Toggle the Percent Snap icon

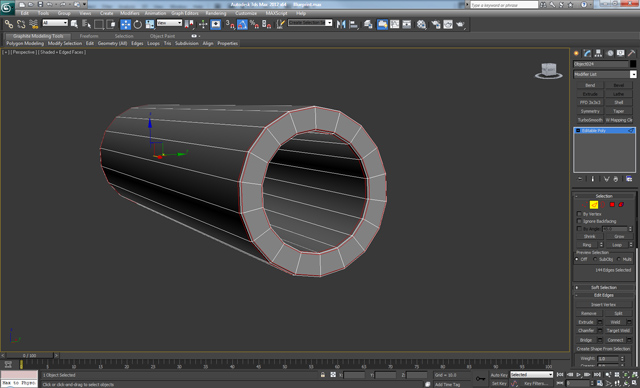(x=254, y=24)
